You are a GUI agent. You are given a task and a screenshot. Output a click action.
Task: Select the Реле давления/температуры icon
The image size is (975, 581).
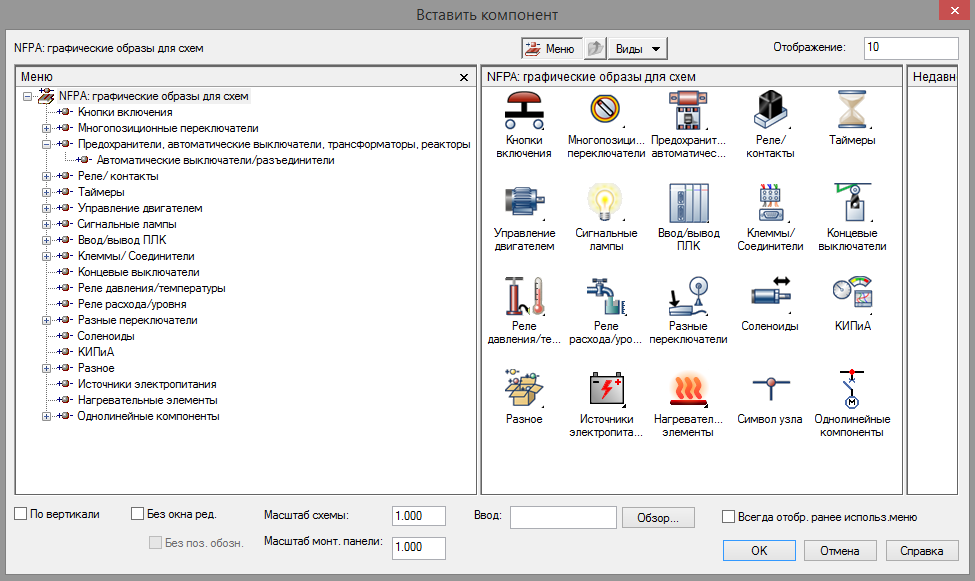point(524,295)
